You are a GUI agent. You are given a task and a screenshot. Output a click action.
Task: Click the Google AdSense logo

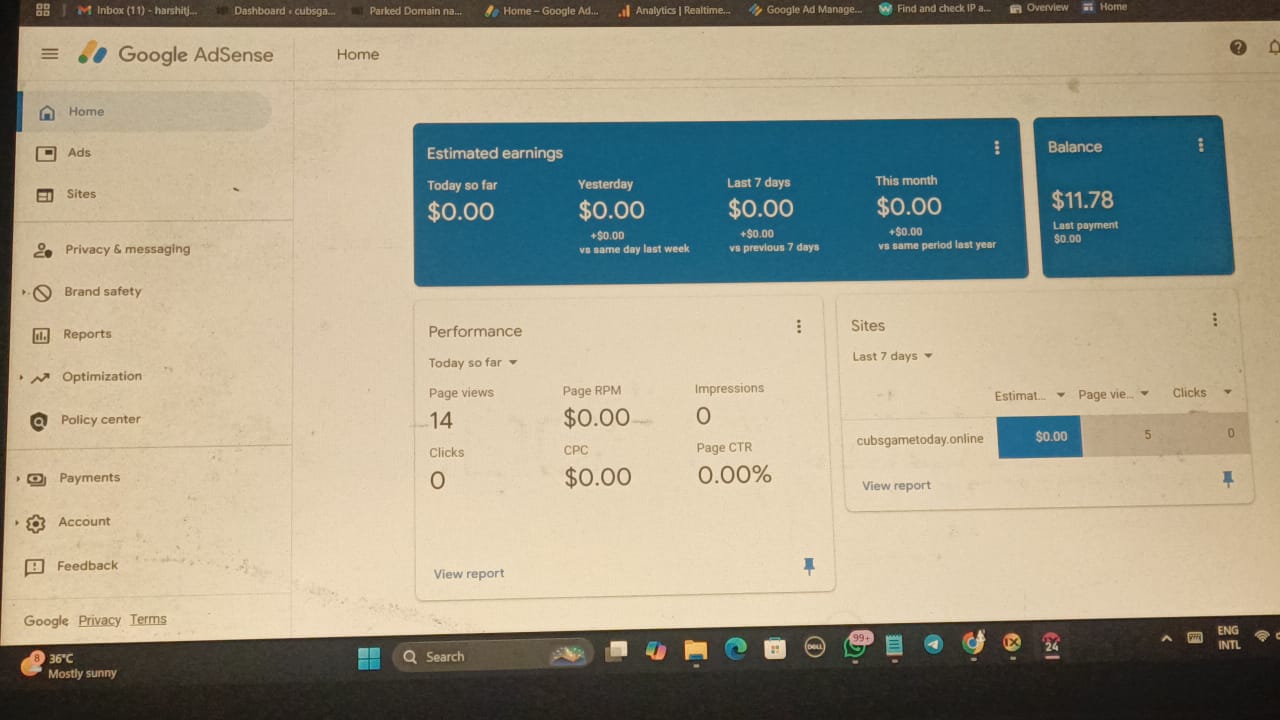tap(177, 54)
